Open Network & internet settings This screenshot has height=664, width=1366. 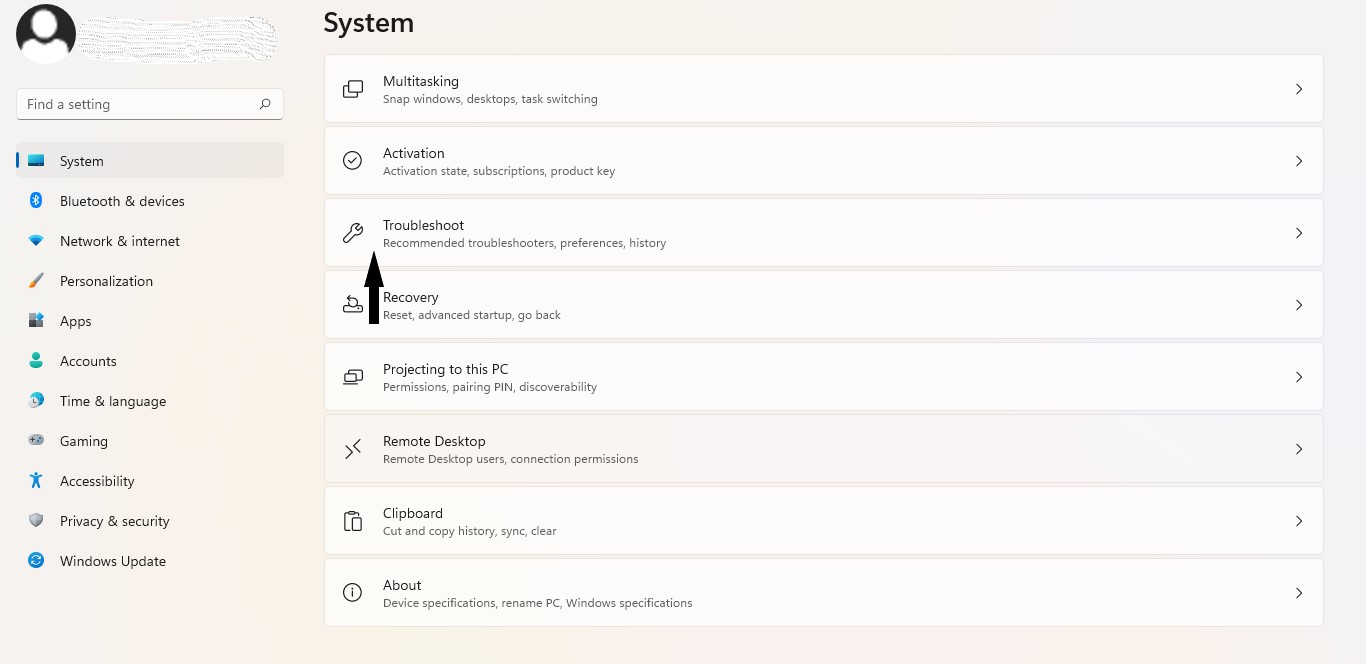[x=120, y=241]
